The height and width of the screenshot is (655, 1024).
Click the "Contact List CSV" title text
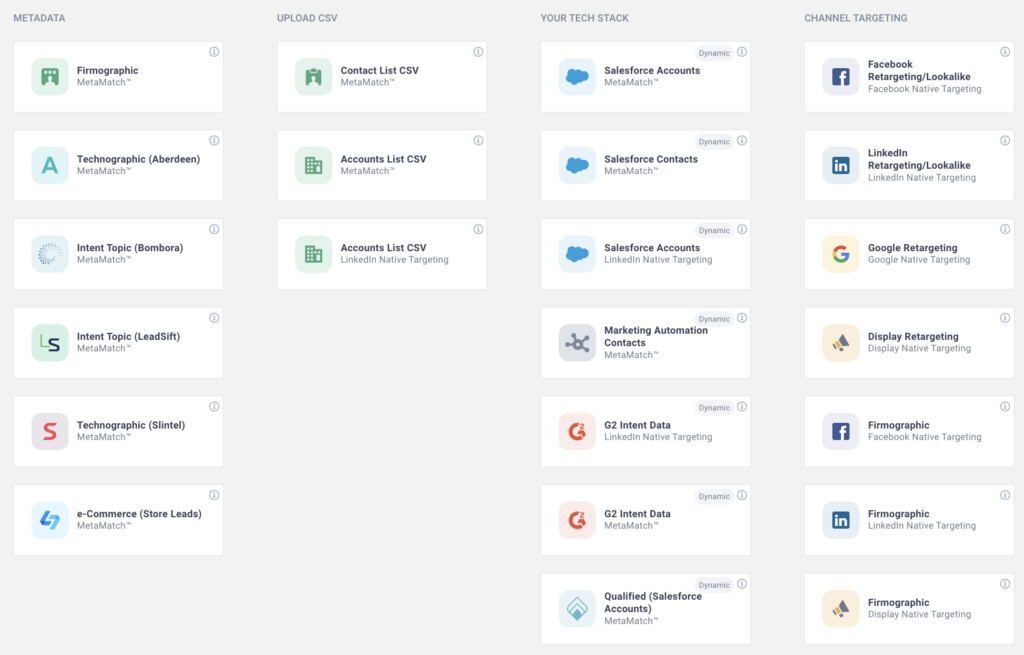click(x=379, y=71)
